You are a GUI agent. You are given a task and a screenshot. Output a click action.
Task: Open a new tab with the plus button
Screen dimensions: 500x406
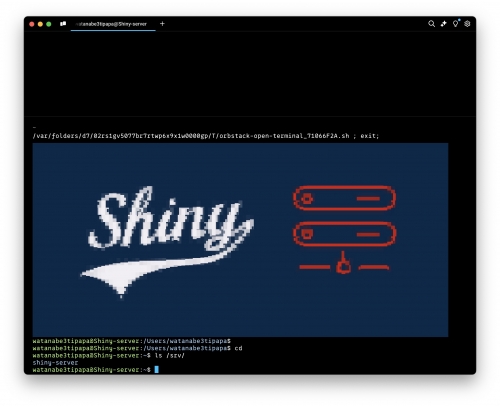(162, 24)
